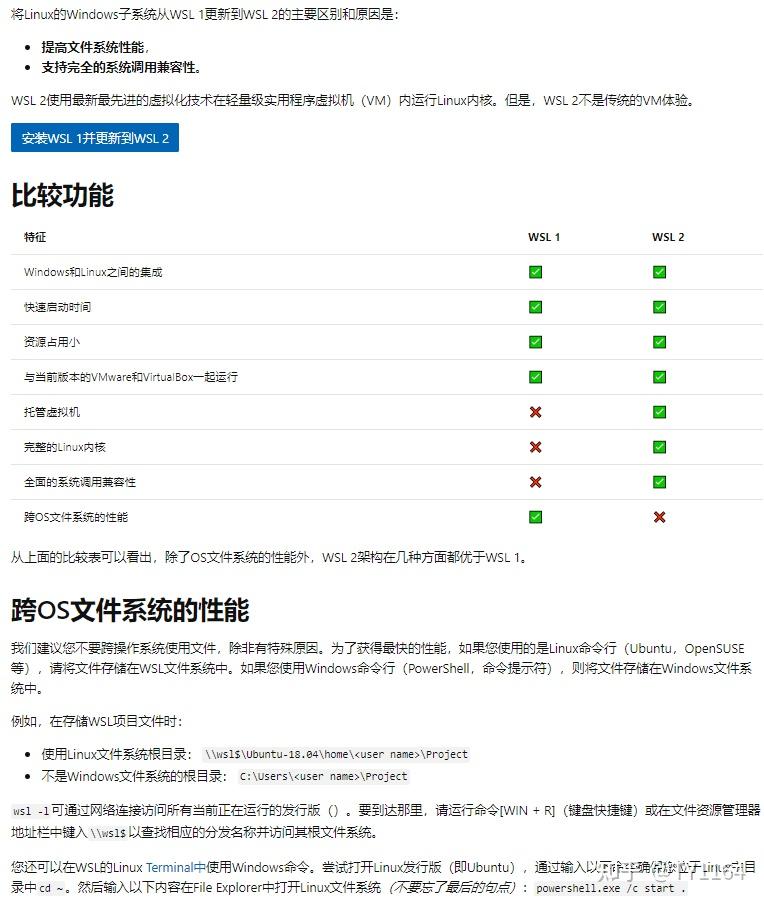Click the 不是Windows文件系统的根目录 bullet text
The width and height of the screenshot is (764, 903).
(x=134, y=776)
